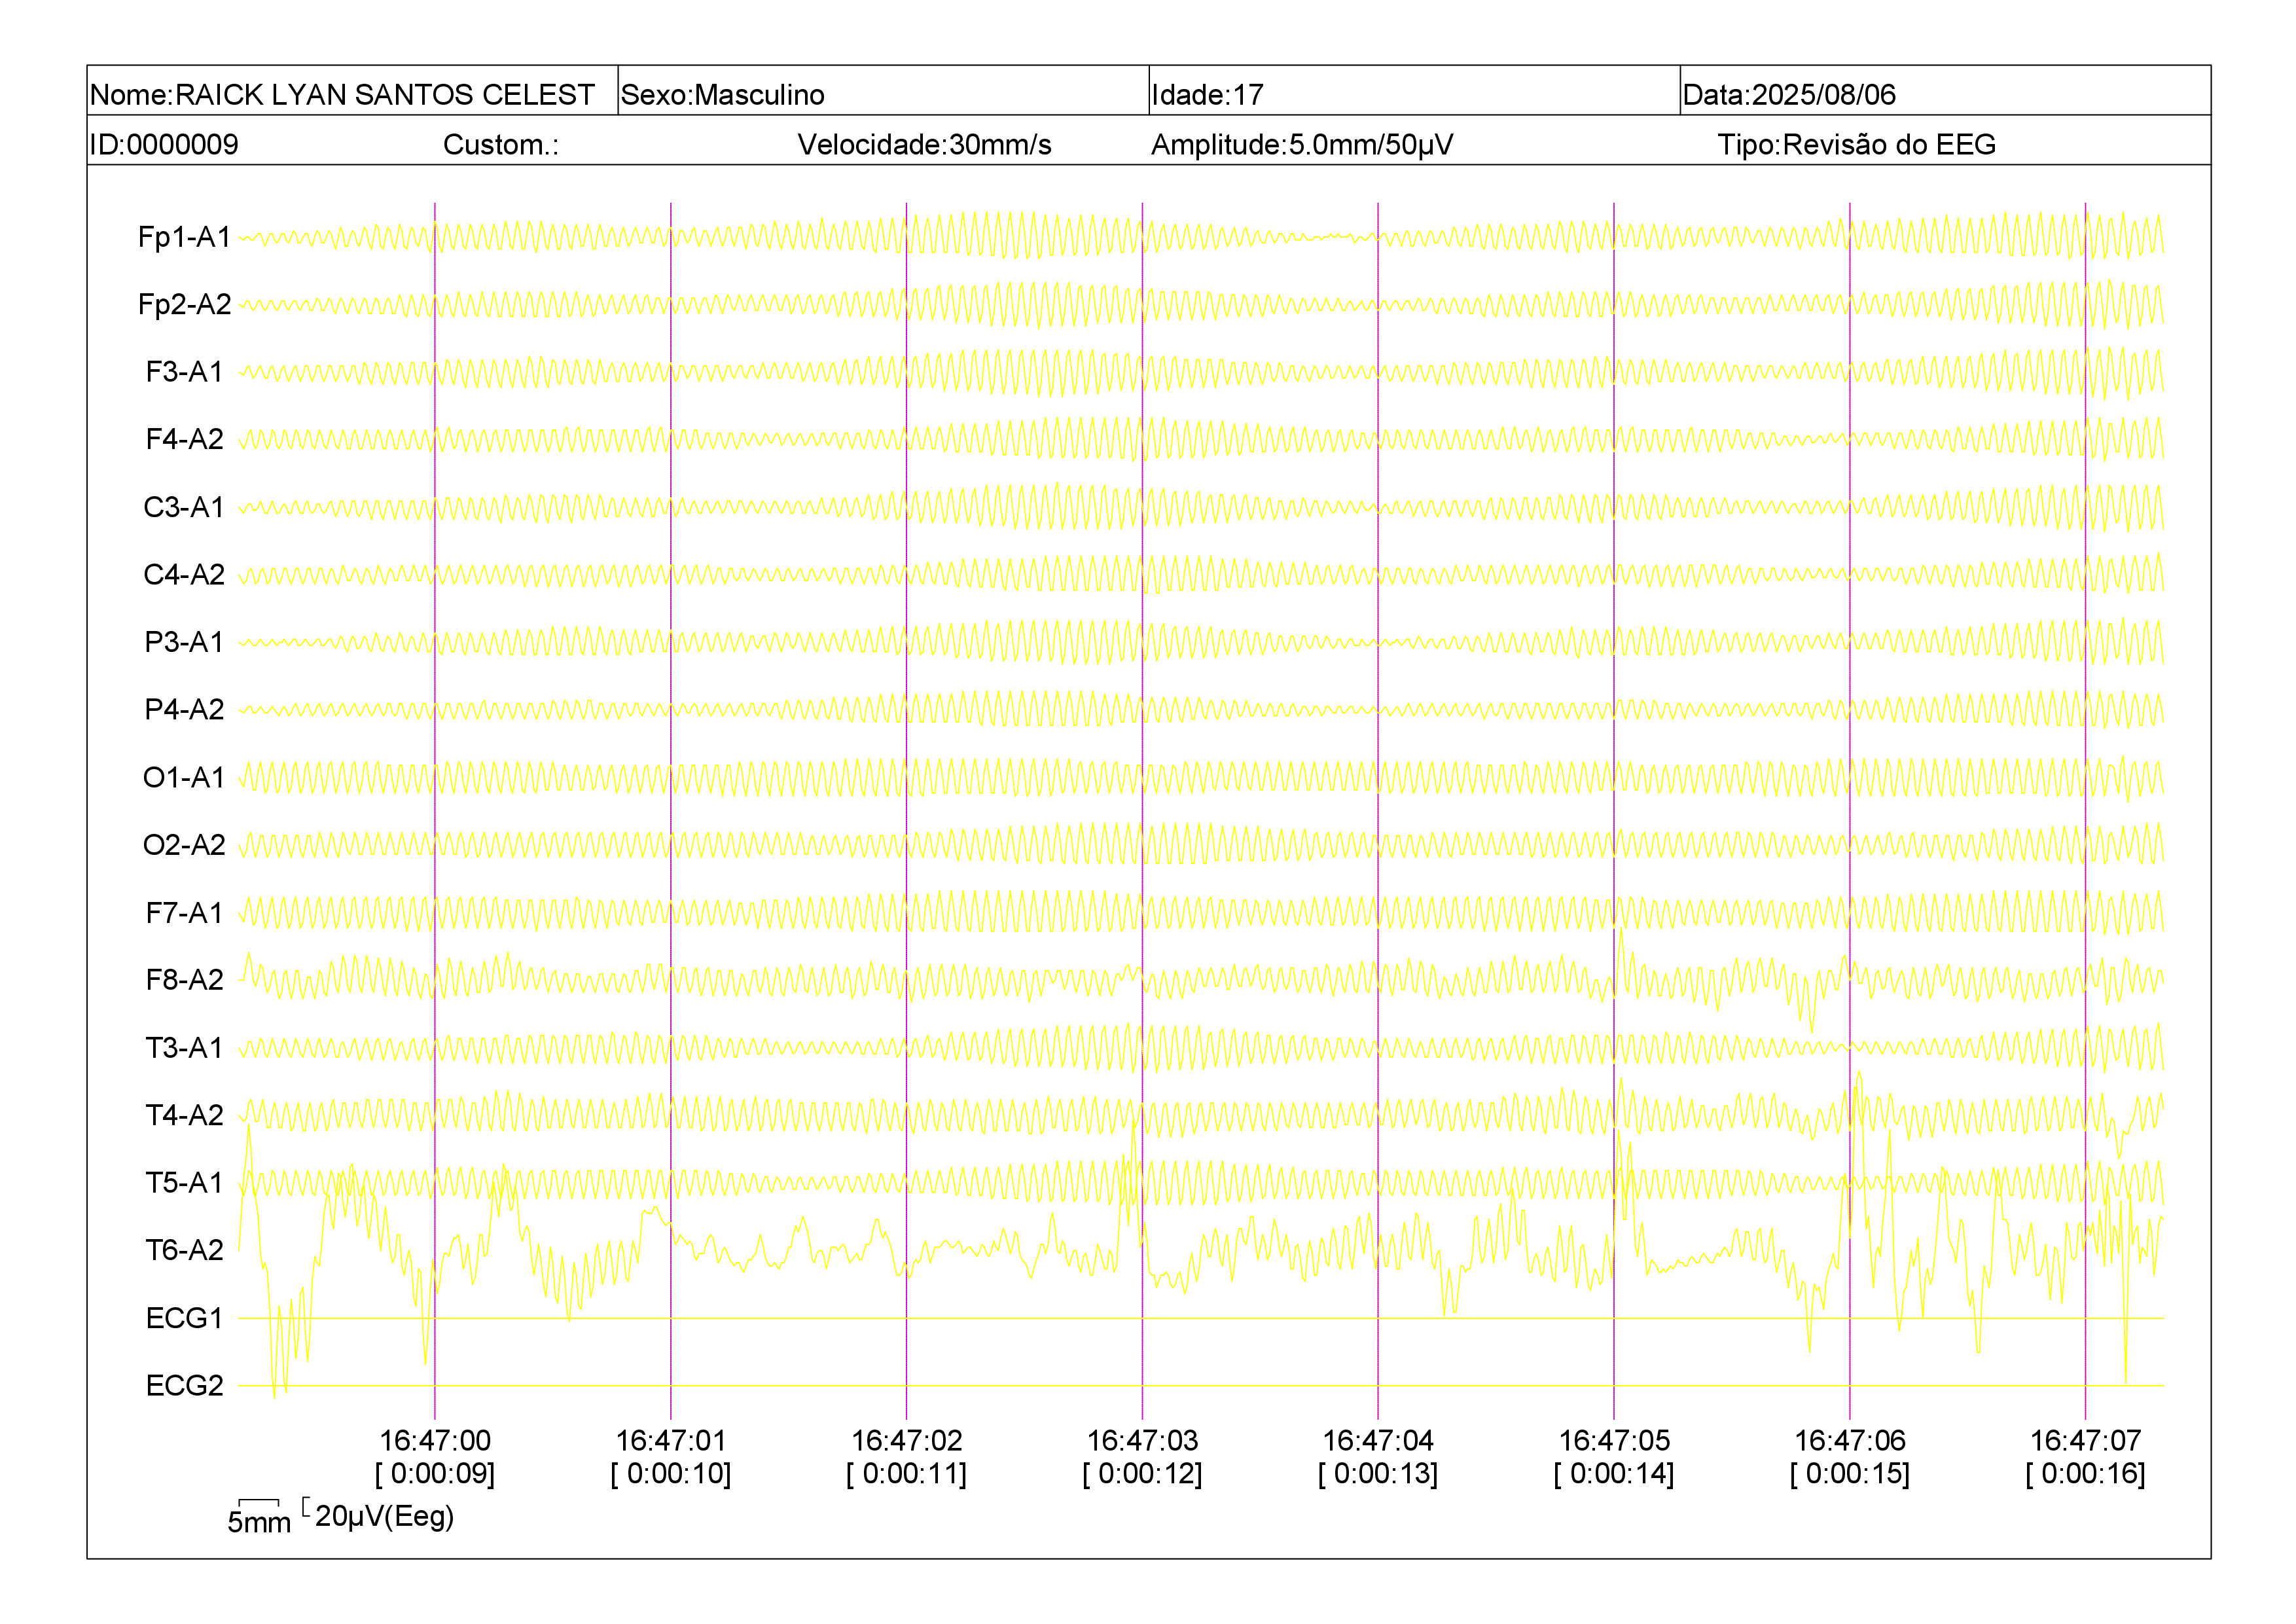Screen dimensions: 2296x1624
Task: Select the 16:47:06 time label
Action: pos(1850,1440)
